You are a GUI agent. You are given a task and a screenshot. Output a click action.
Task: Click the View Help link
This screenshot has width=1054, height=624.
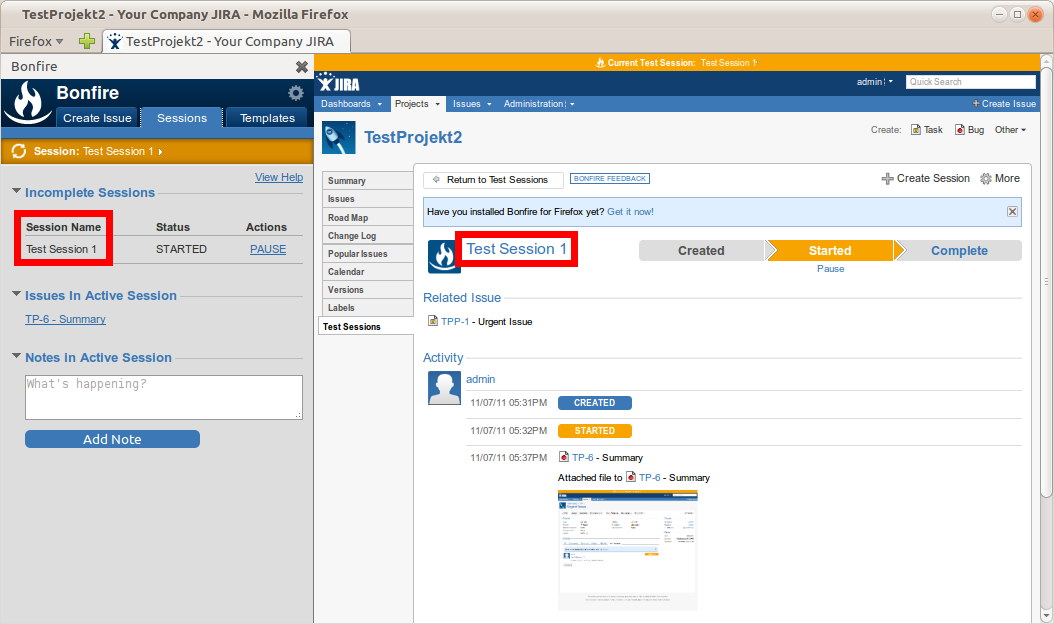point(279,177)
